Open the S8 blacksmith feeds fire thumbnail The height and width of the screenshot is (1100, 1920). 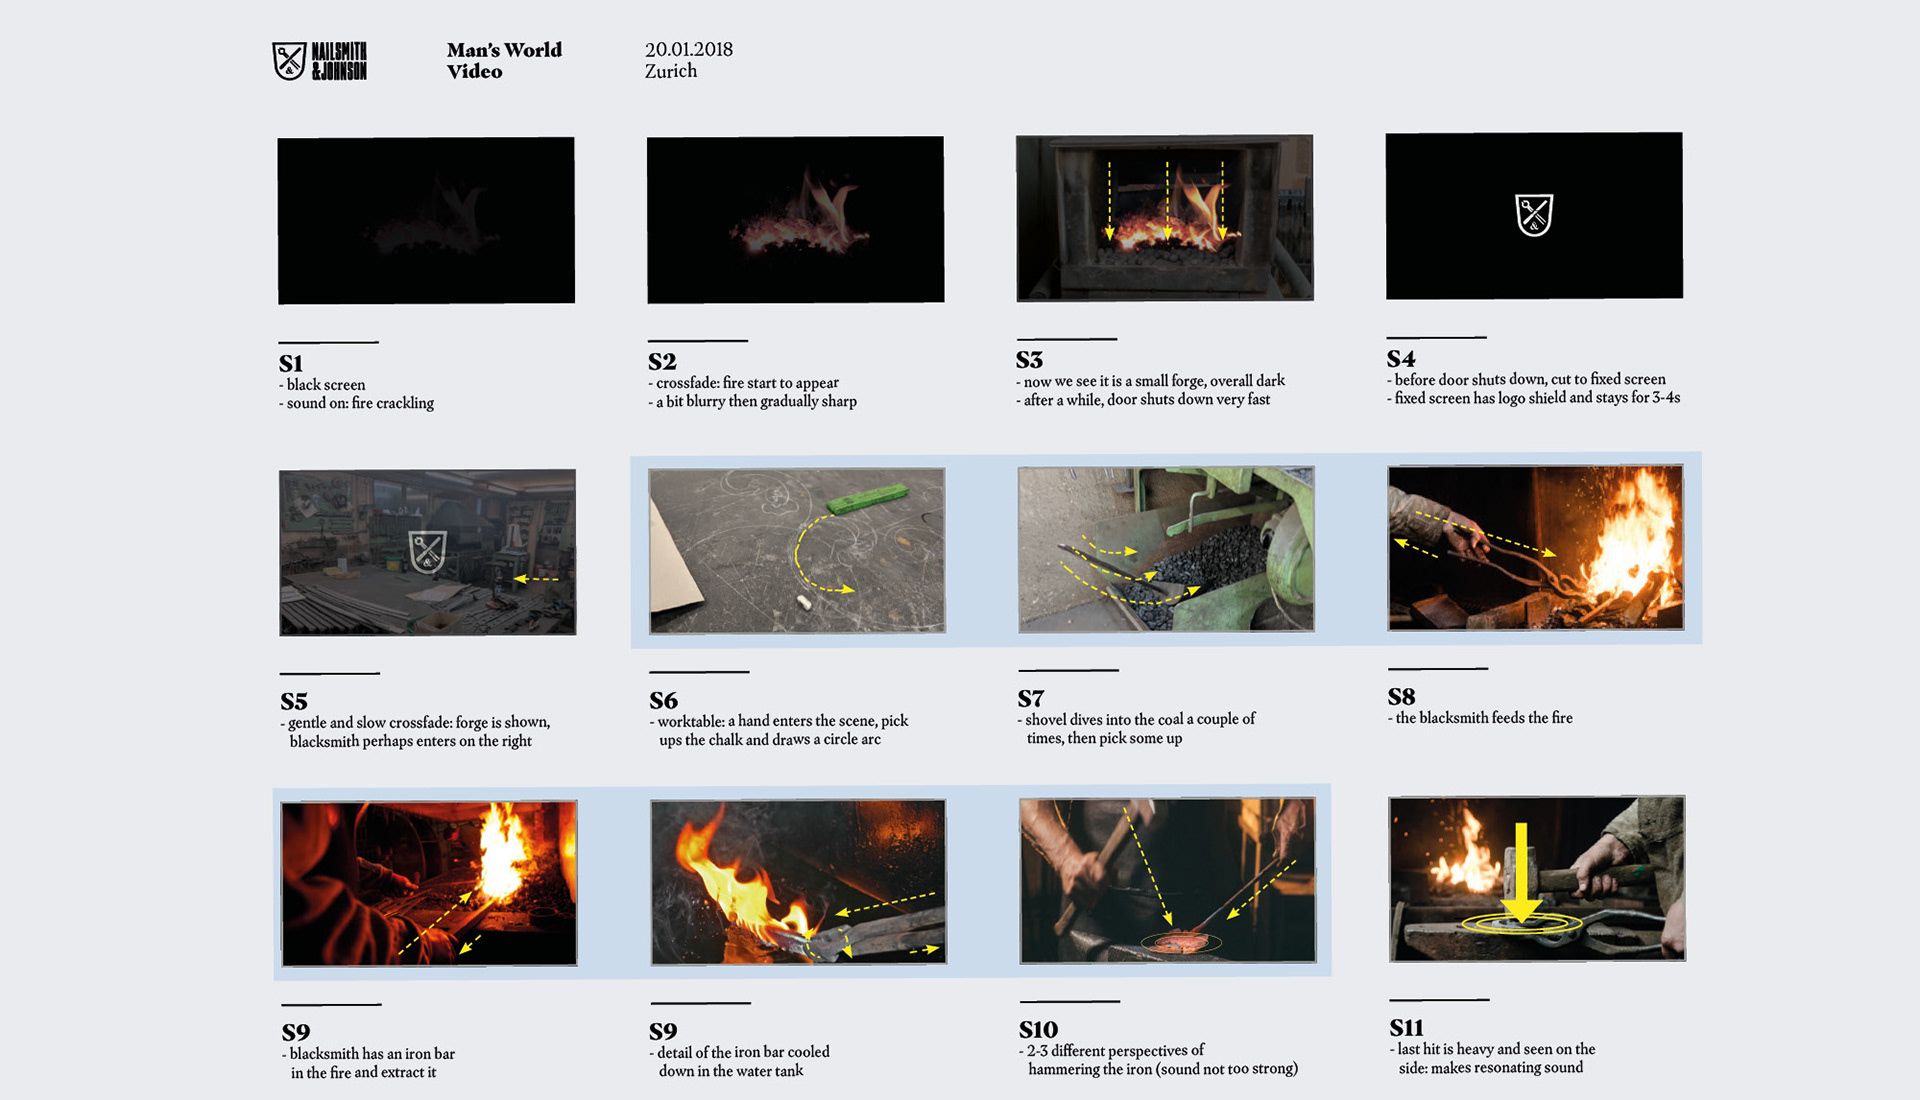pos(1535,547)
